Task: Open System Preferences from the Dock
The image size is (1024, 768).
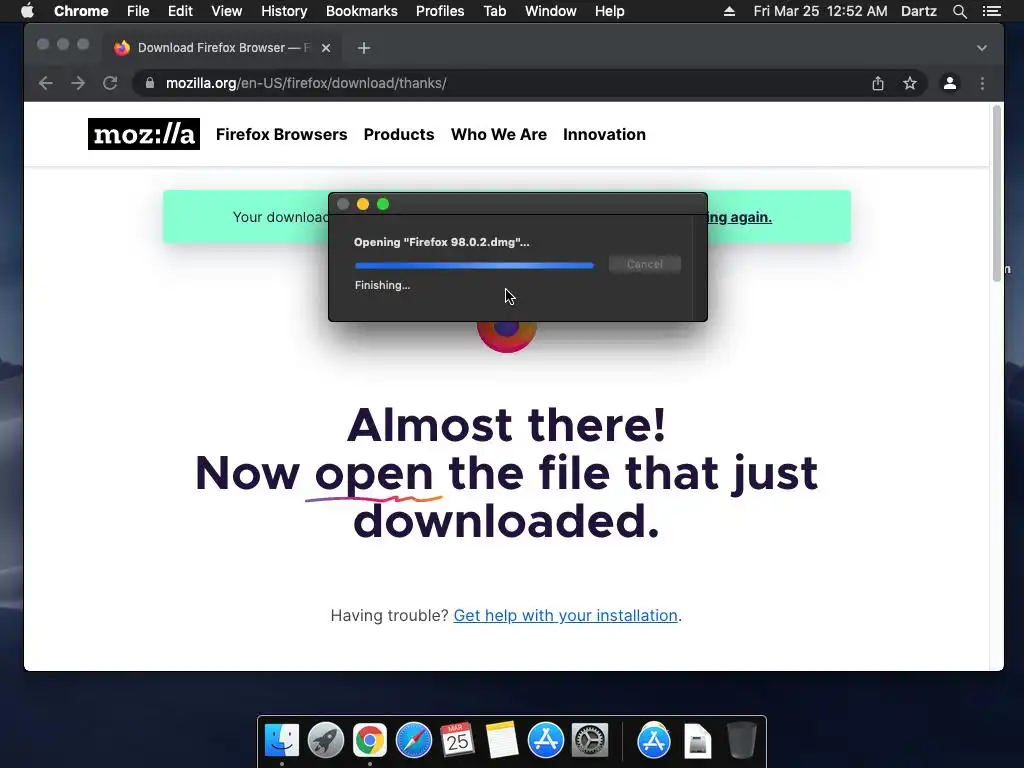Action: (x=590, y=741)
